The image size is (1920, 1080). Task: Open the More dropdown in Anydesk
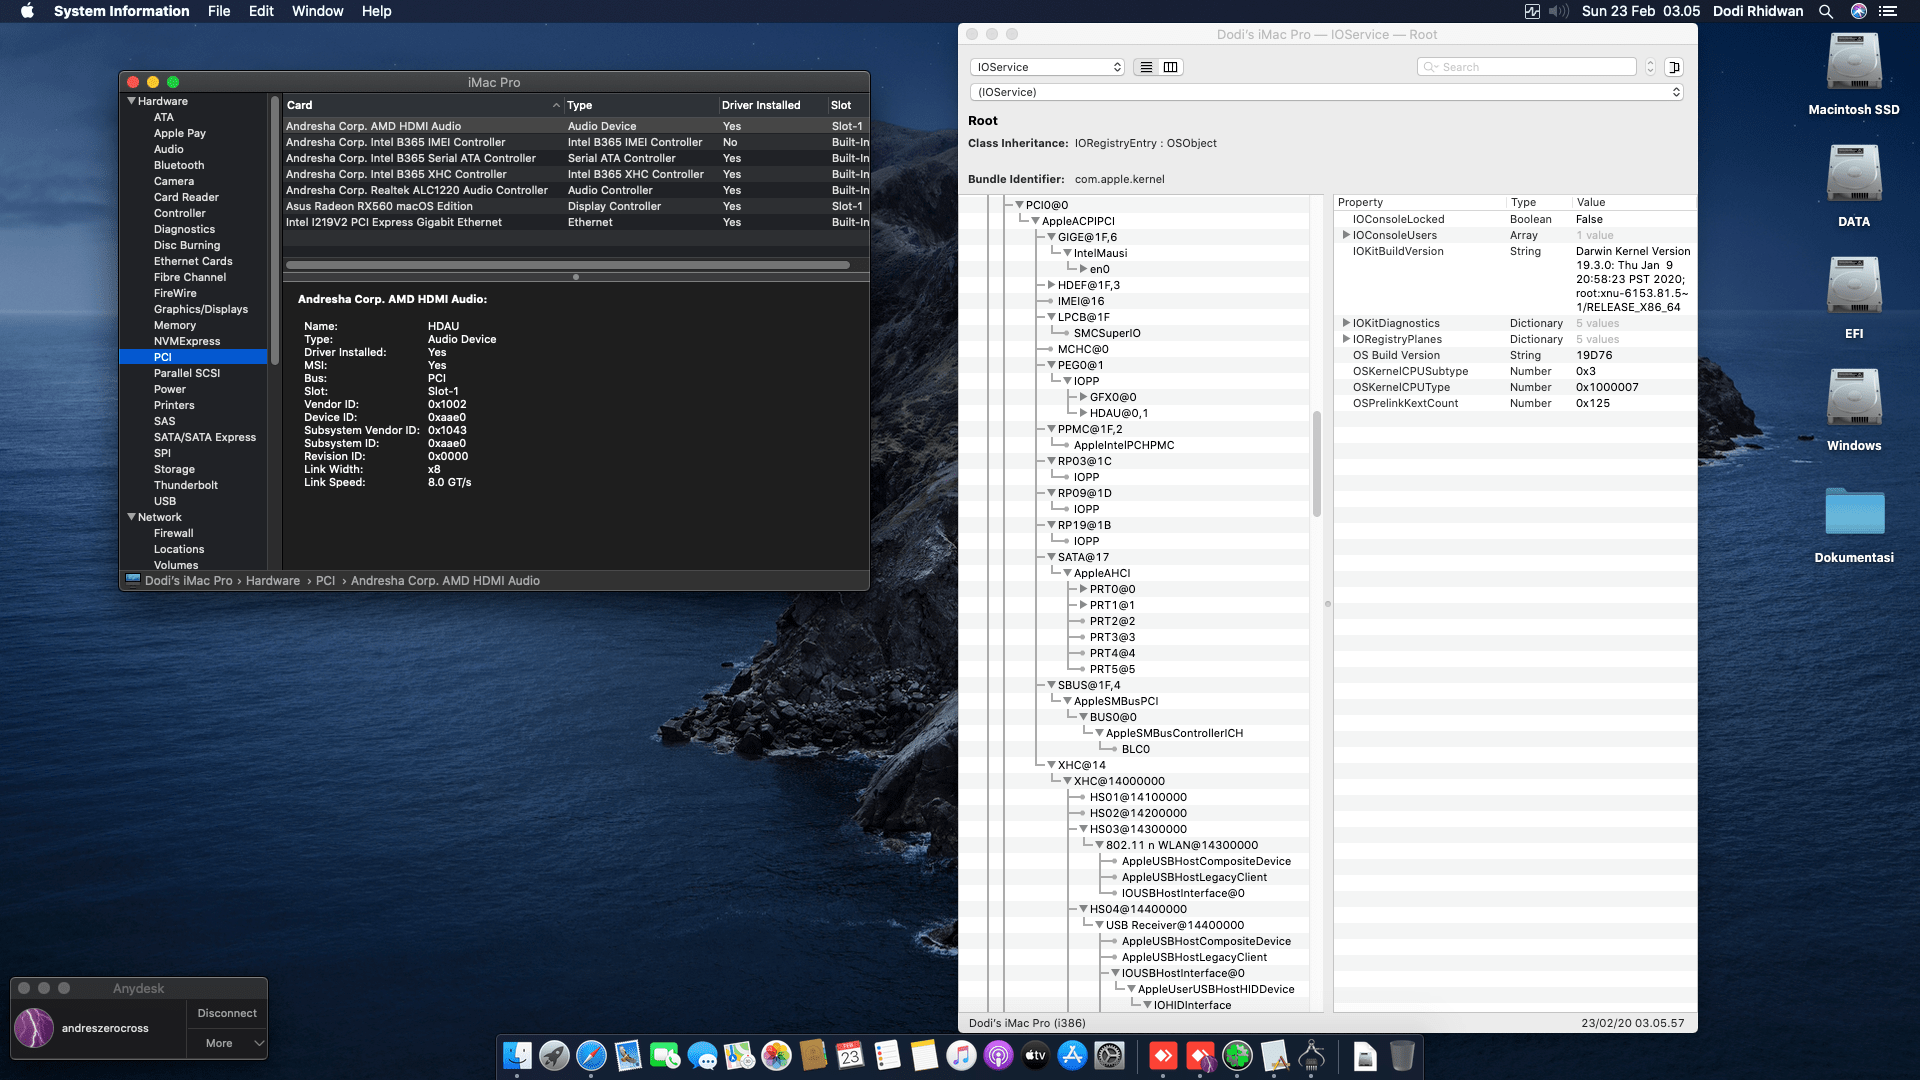click(227, 1043)
